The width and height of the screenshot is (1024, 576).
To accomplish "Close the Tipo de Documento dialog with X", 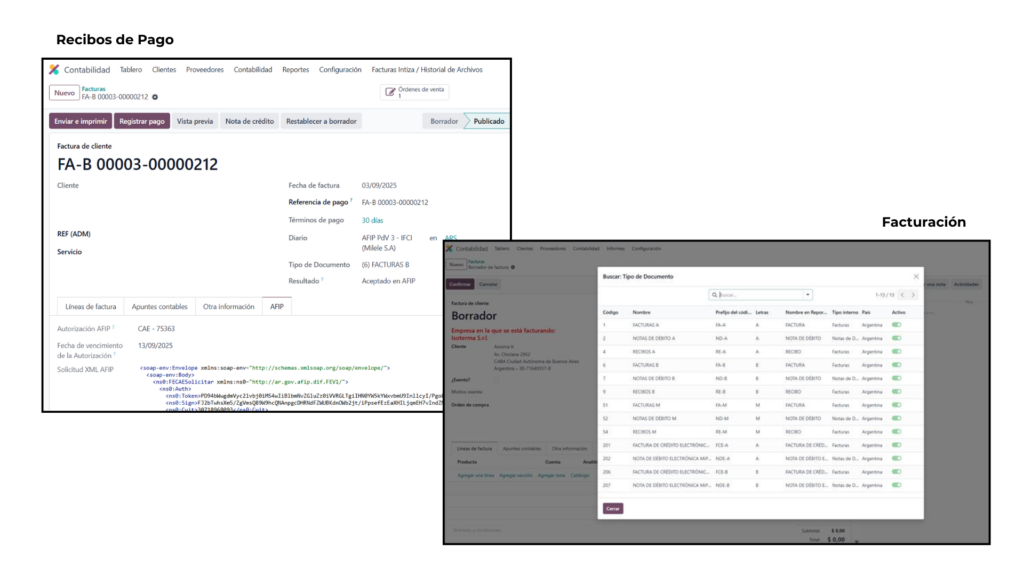I will 915,276.
